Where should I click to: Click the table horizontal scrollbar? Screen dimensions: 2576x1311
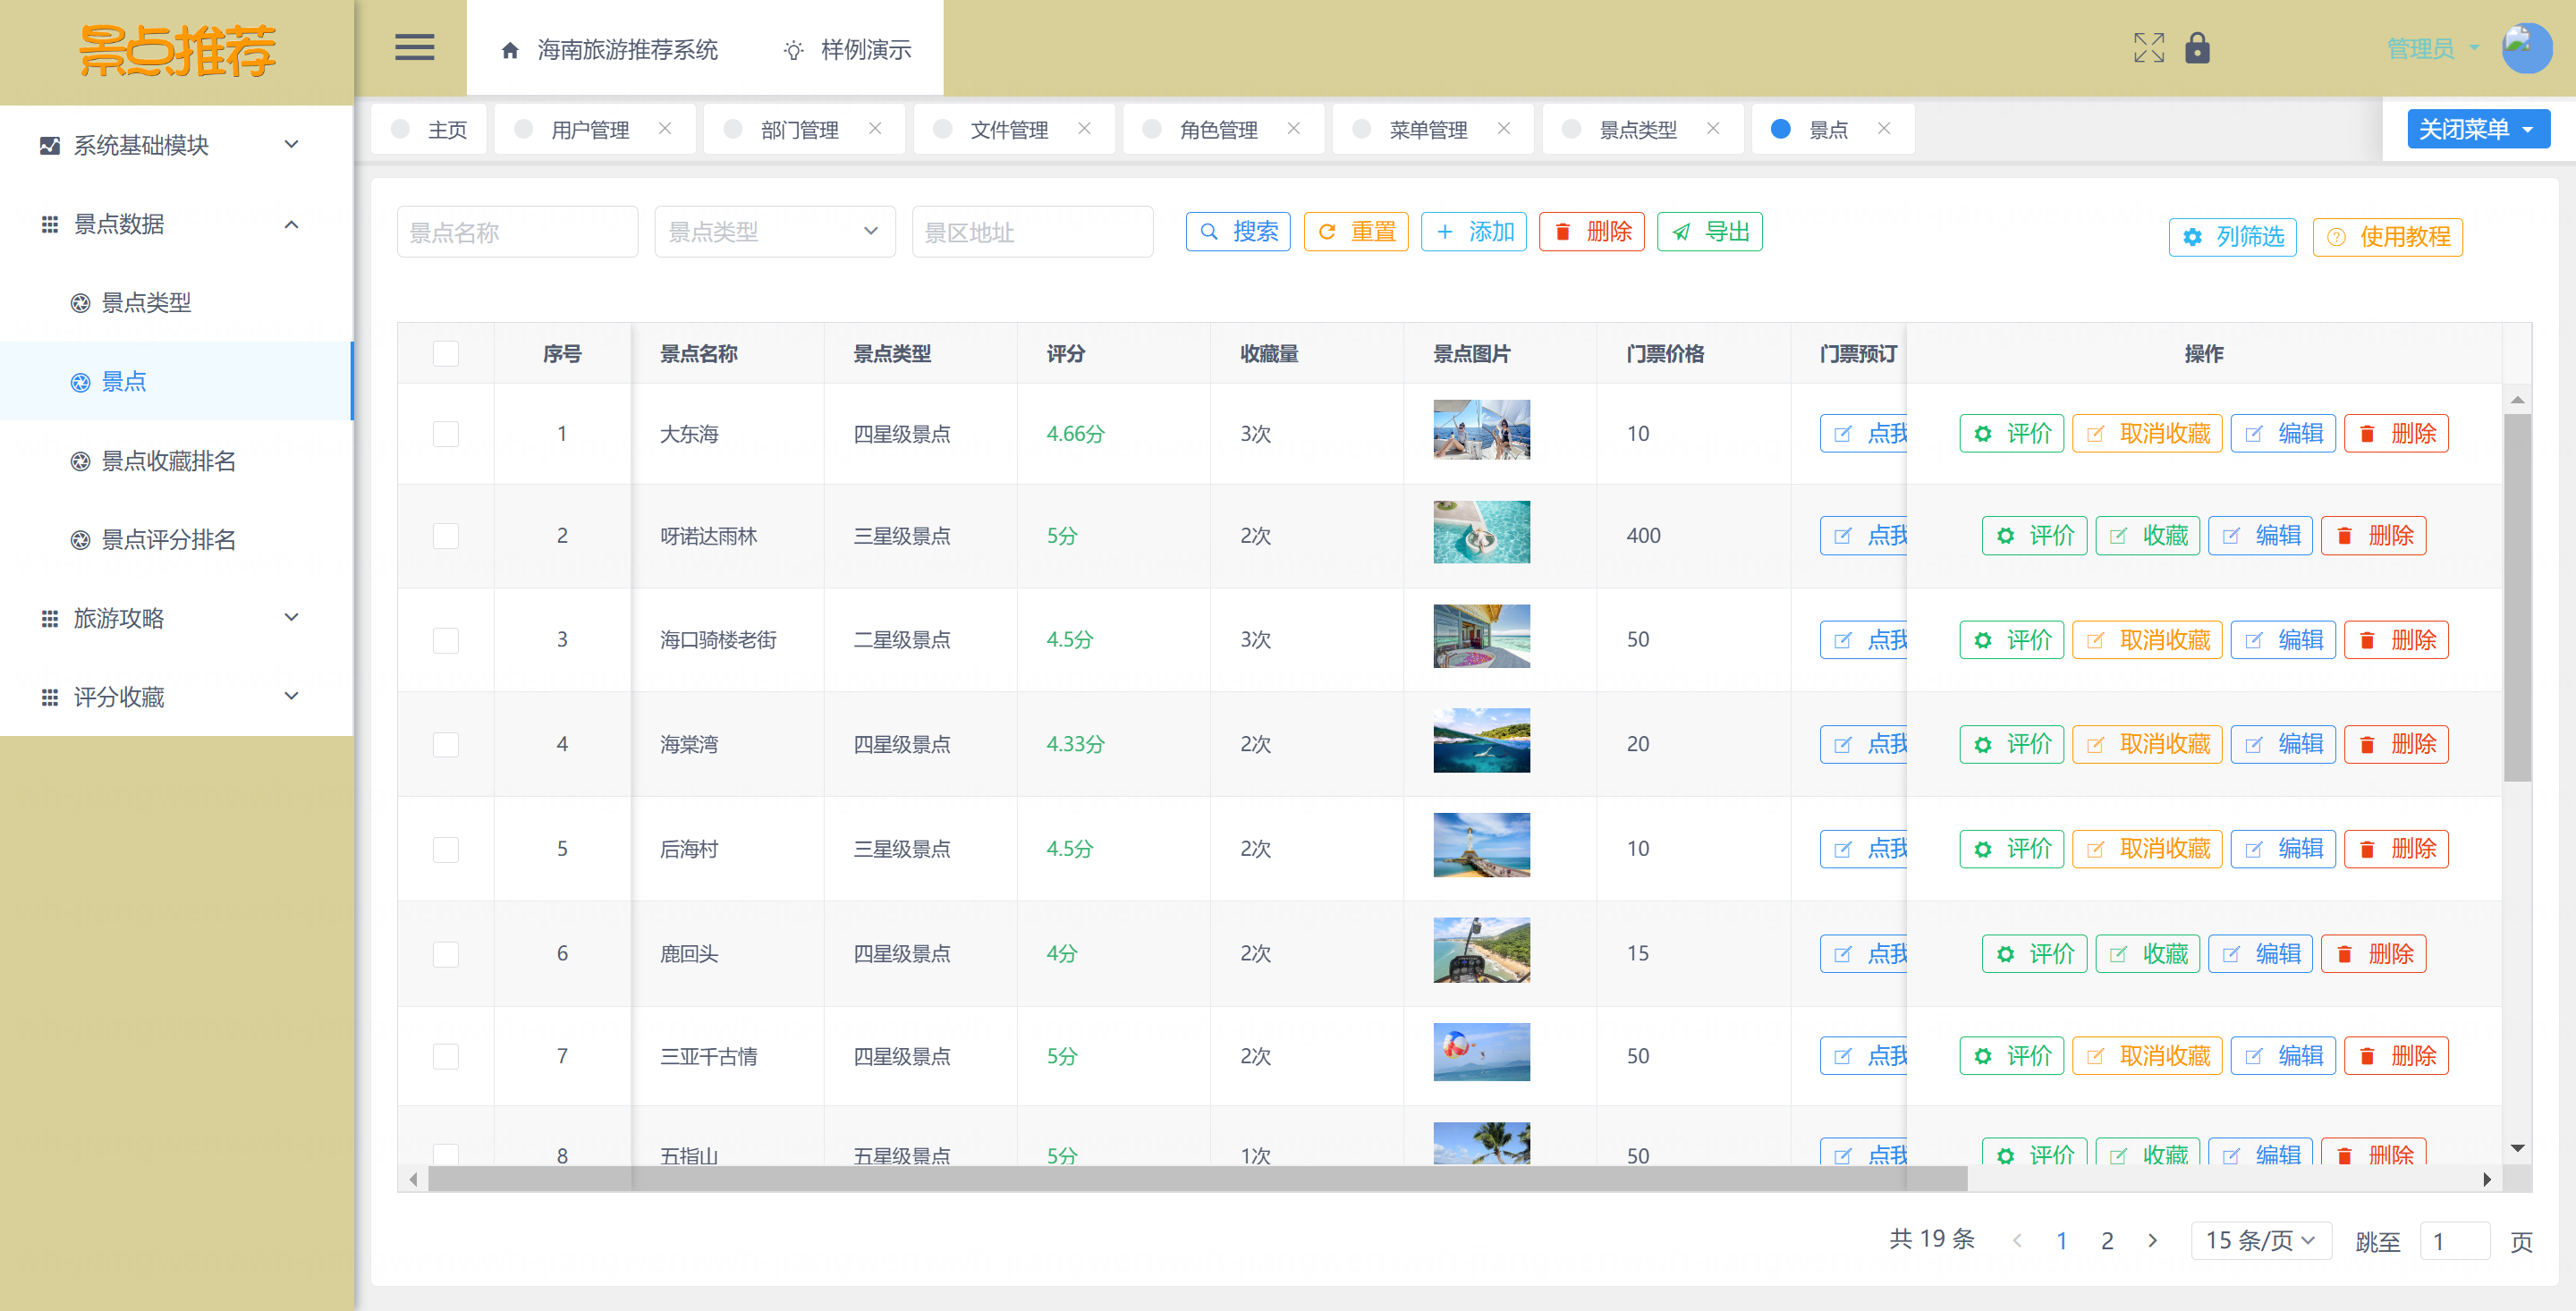(x=1198, y=1179)
